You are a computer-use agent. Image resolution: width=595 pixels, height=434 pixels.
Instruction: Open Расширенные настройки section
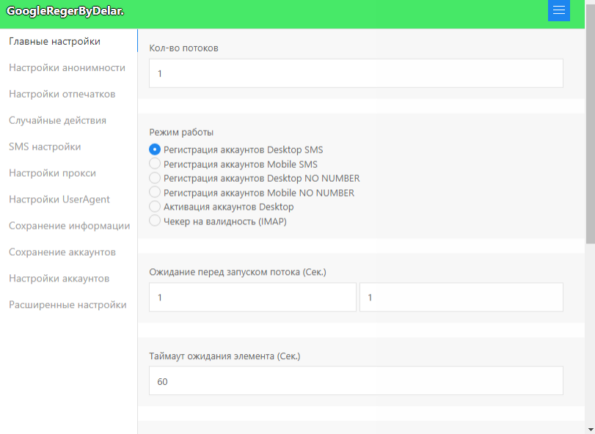(x=69, y=305)
